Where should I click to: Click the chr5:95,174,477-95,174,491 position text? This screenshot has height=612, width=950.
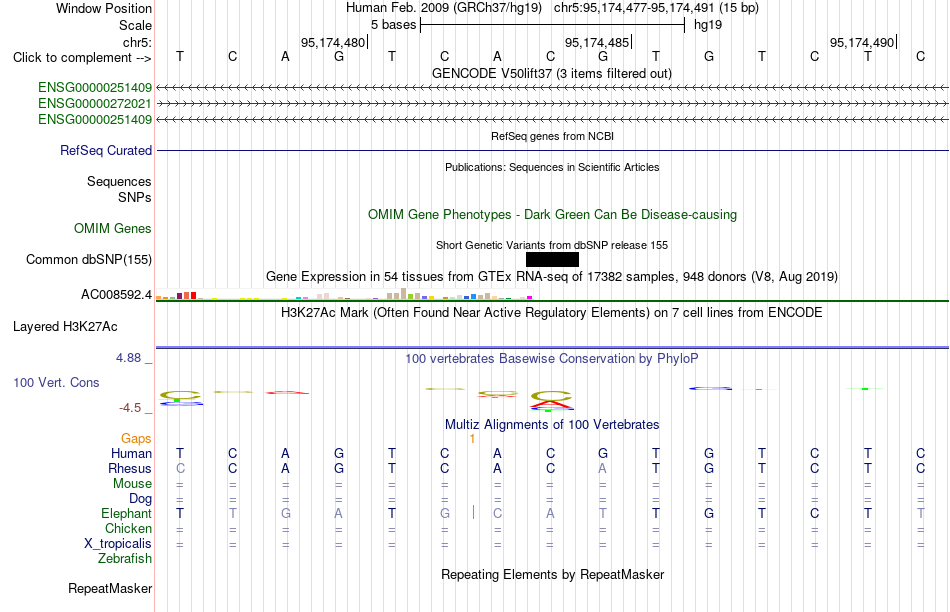coord(656,8)
